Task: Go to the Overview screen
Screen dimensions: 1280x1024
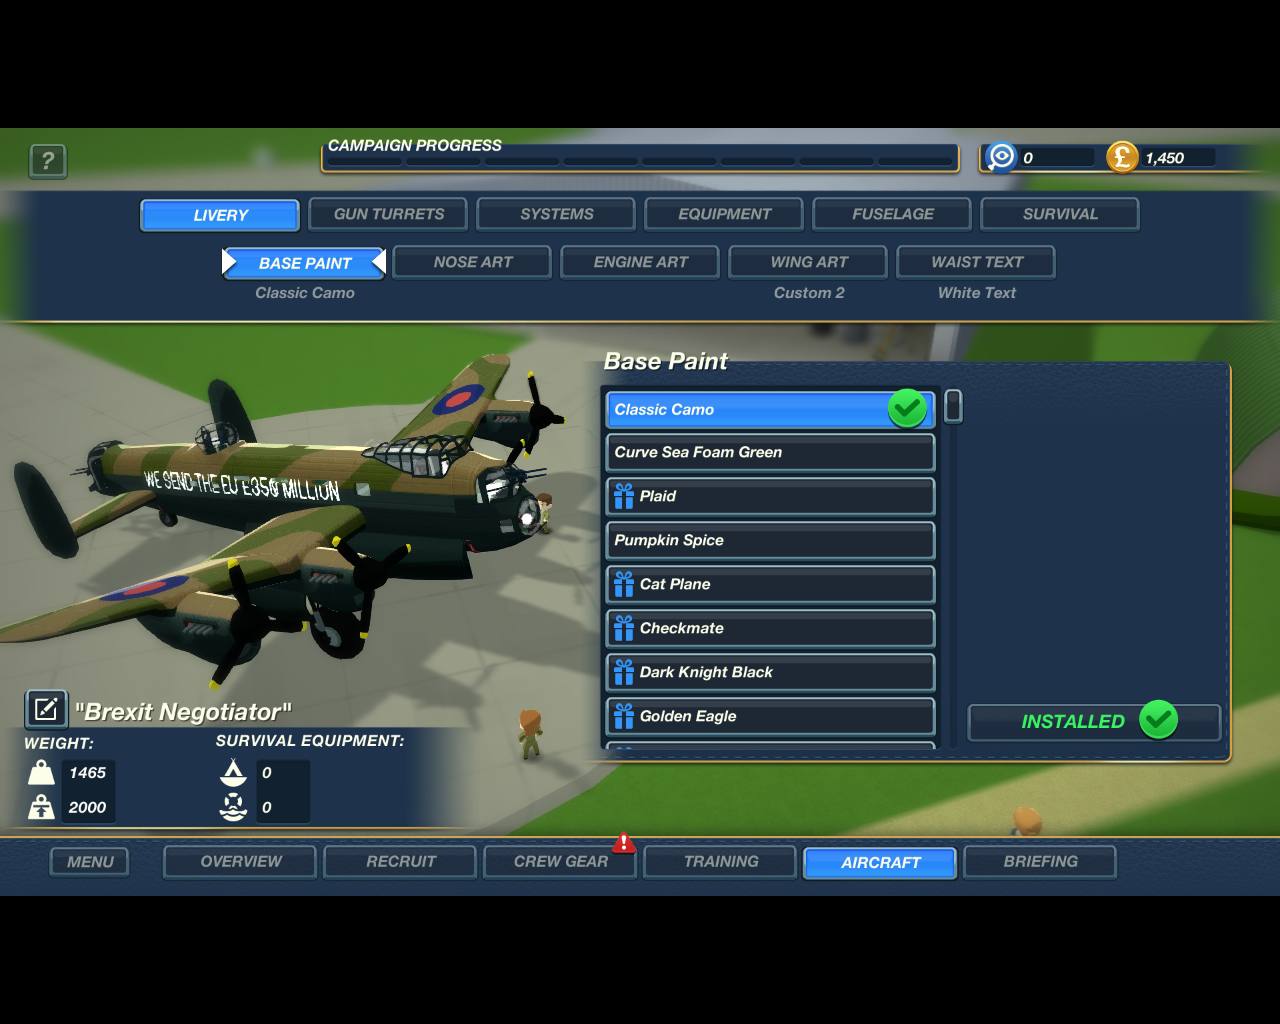Action: pyautogui.click(x=240, y=862)
